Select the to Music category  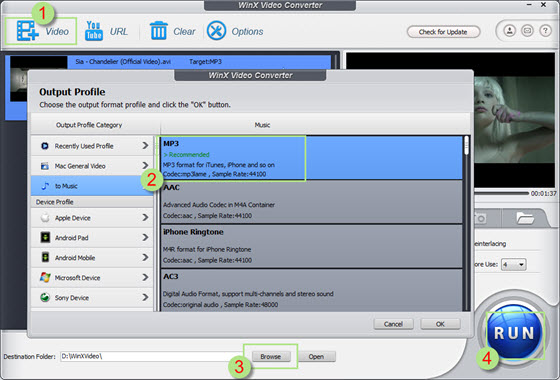92,186
